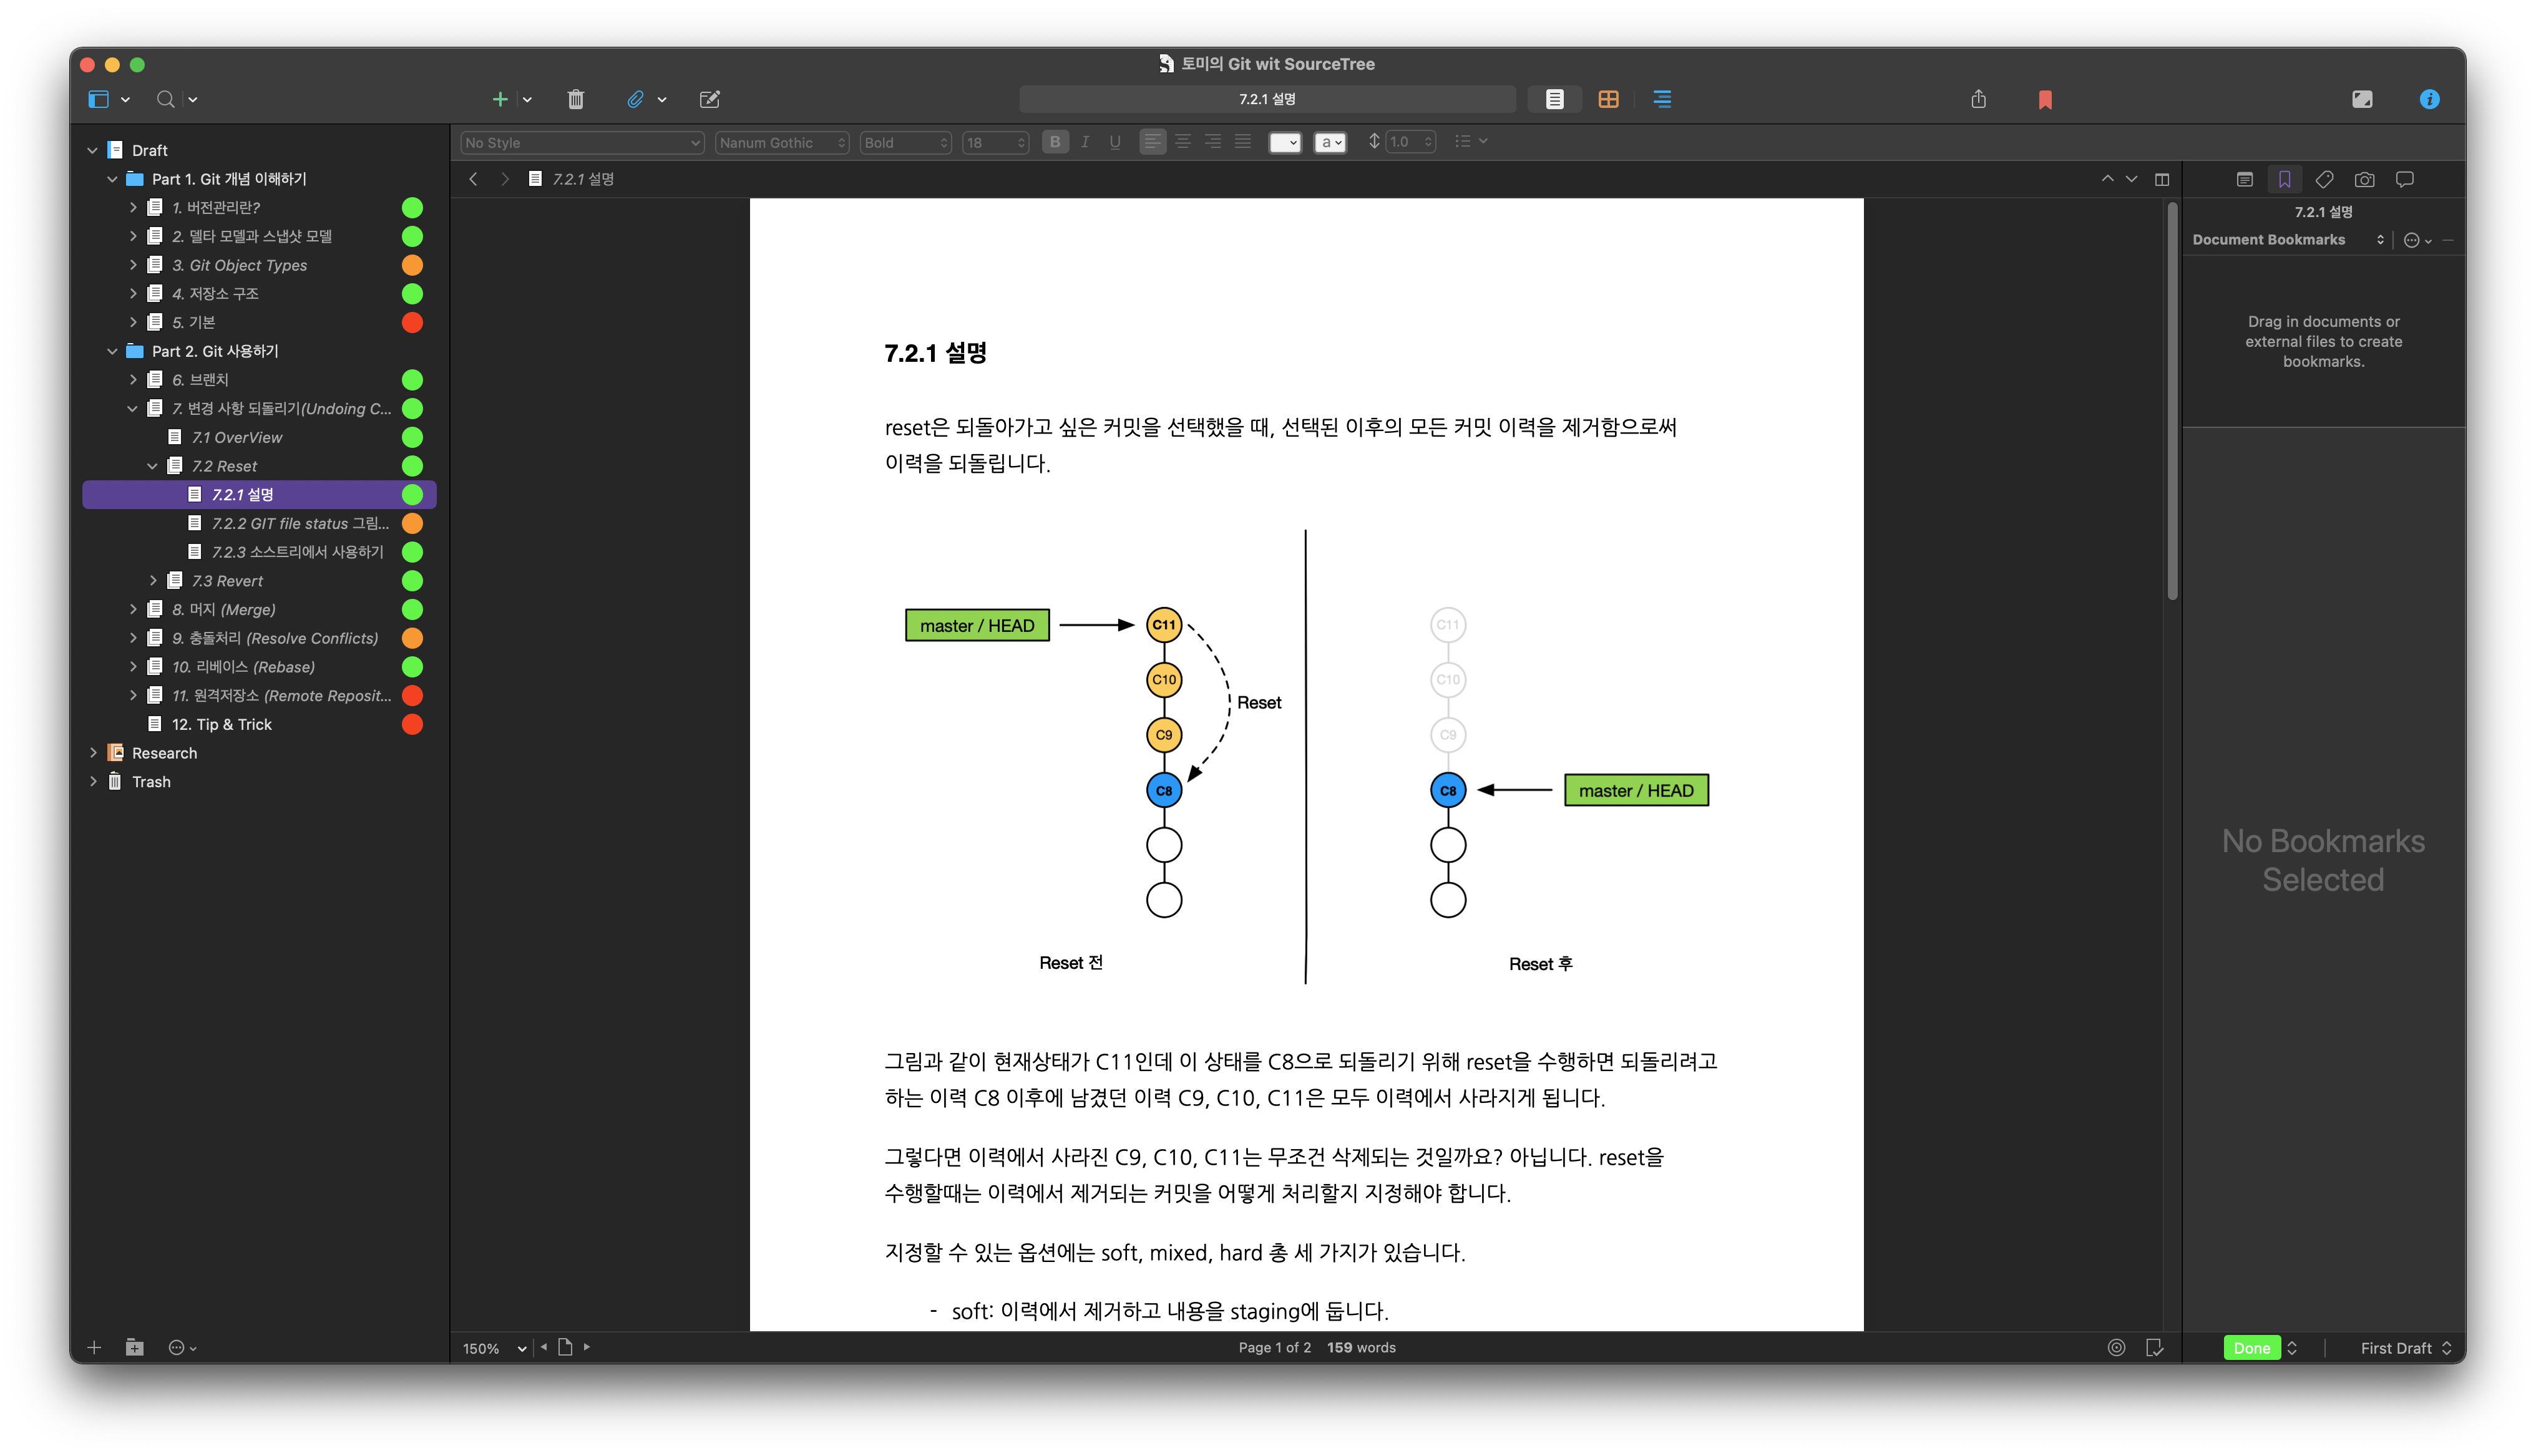Open the Nanum Gothic font dropdown
This screenshot has width=2536, height=1456.
783,142
